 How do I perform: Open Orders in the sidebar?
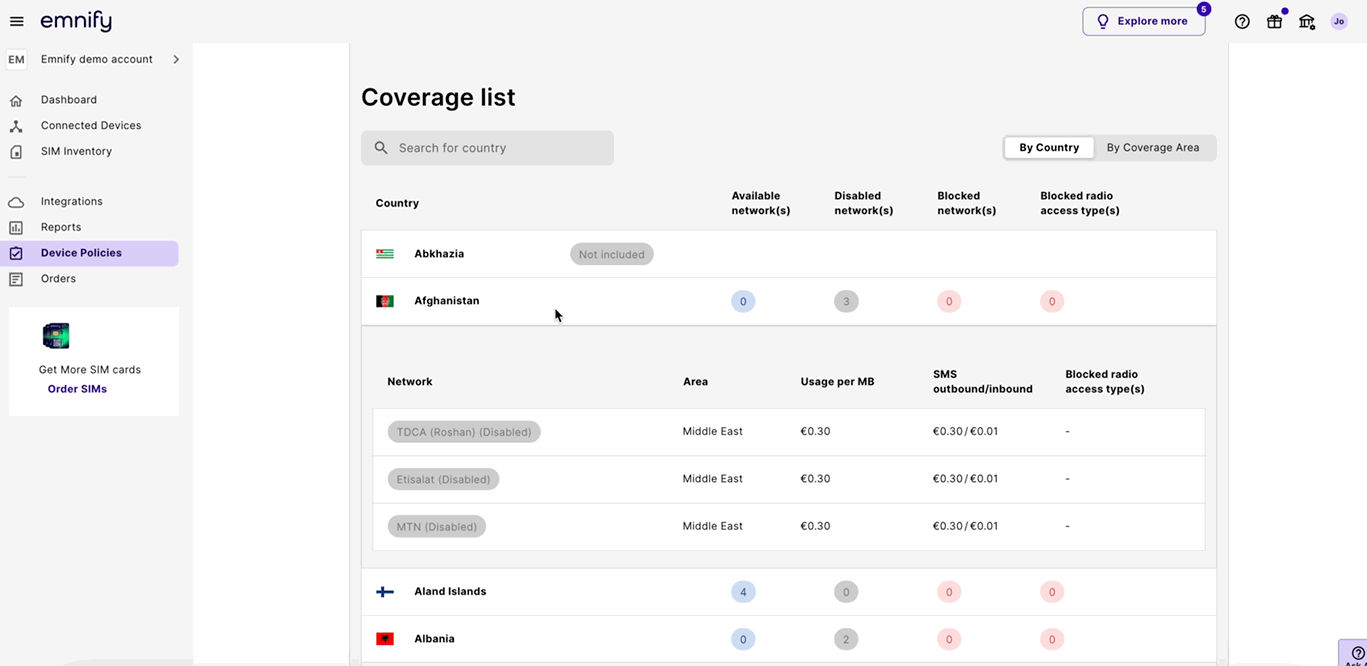tap(58, 279)
